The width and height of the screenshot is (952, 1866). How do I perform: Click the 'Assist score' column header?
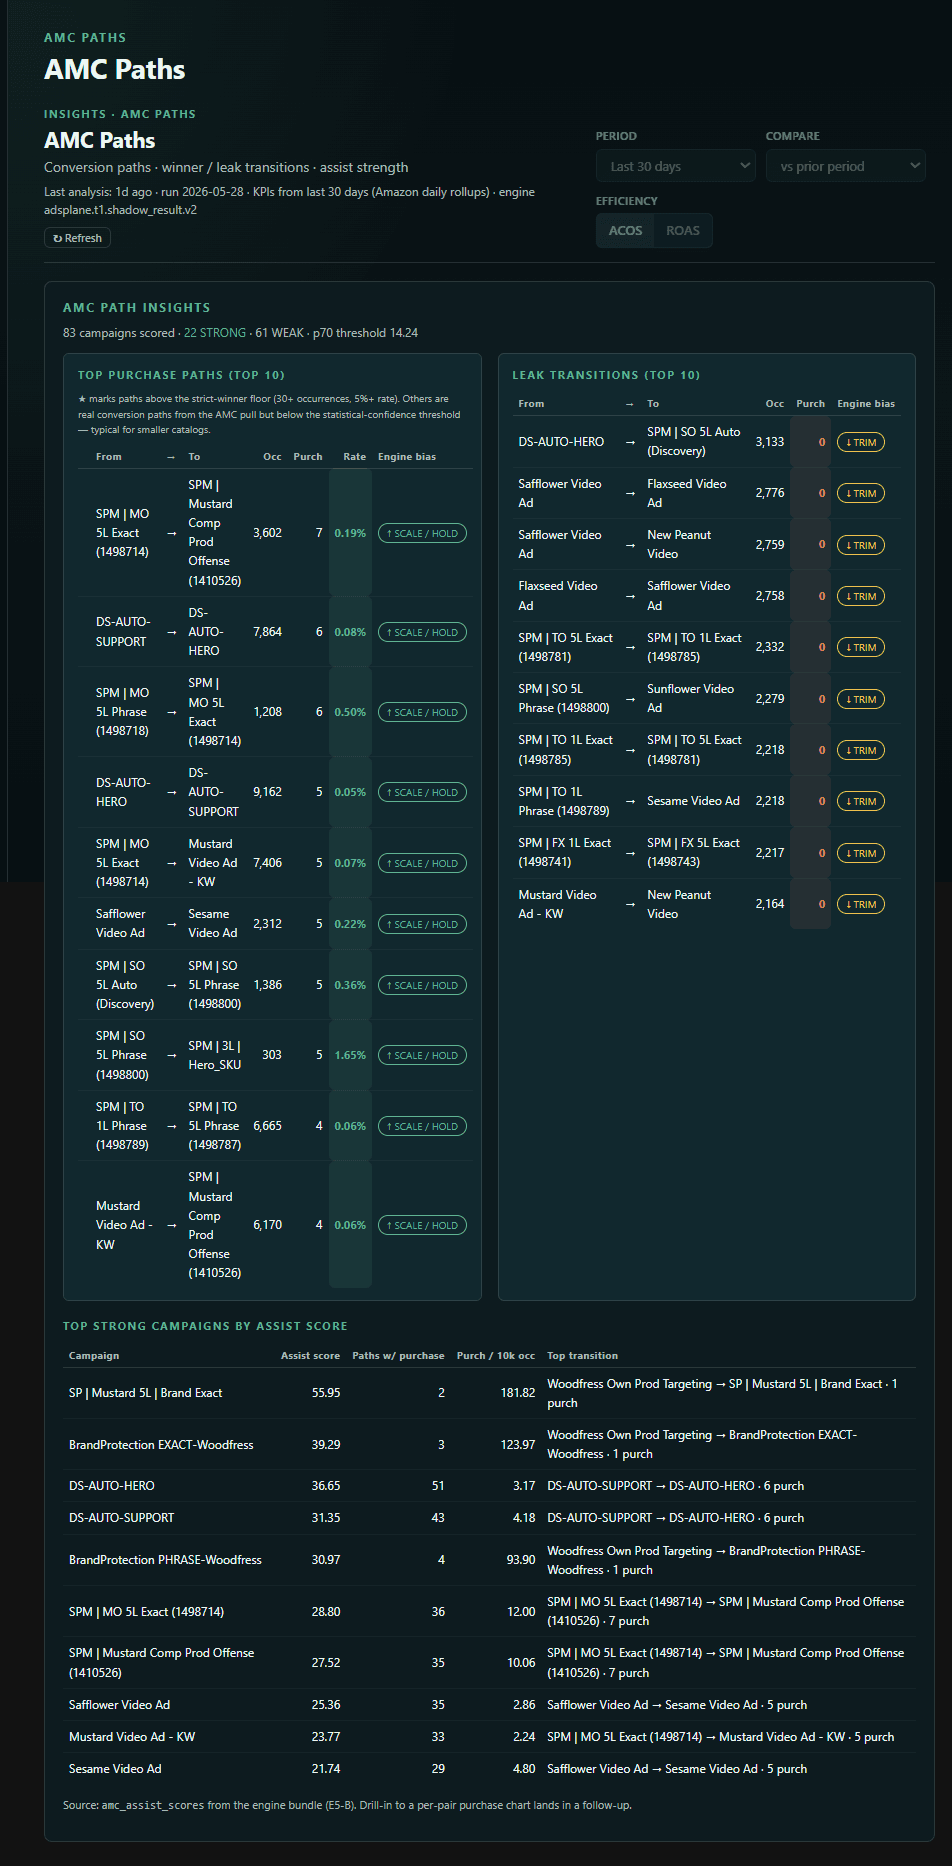pyautogui.click(x=310, y=1356)
